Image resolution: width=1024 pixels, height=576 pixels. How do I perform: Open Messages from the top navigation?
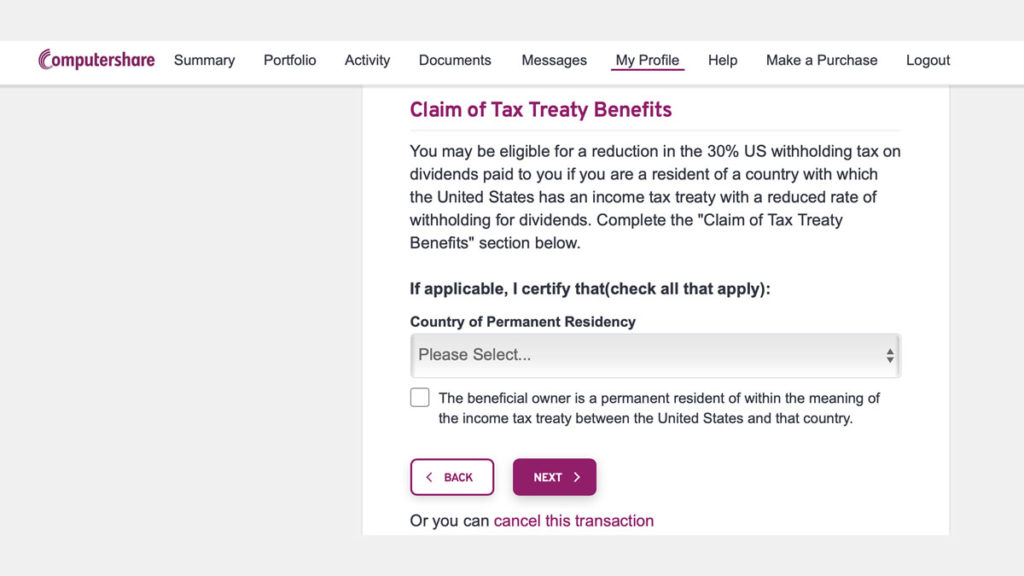click(x=554, y=60)
